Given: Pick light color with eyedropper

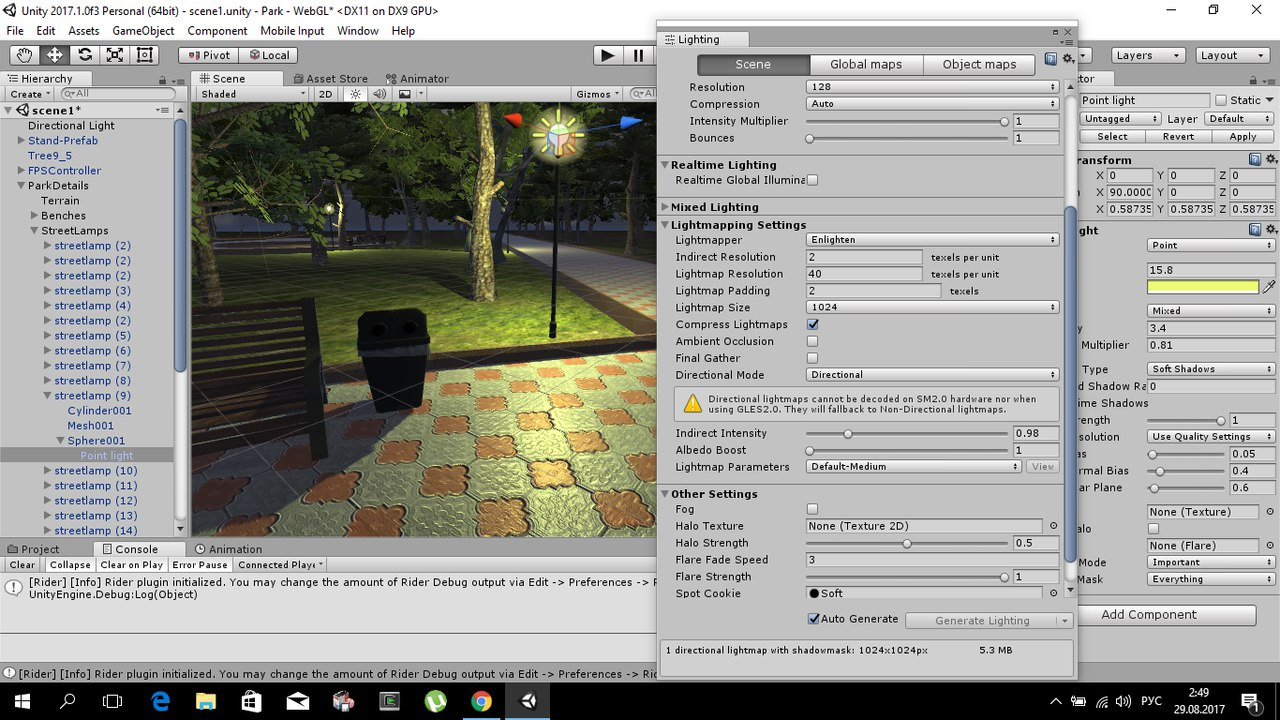Looking at the screenshot, I should (x=1269, y=287).
